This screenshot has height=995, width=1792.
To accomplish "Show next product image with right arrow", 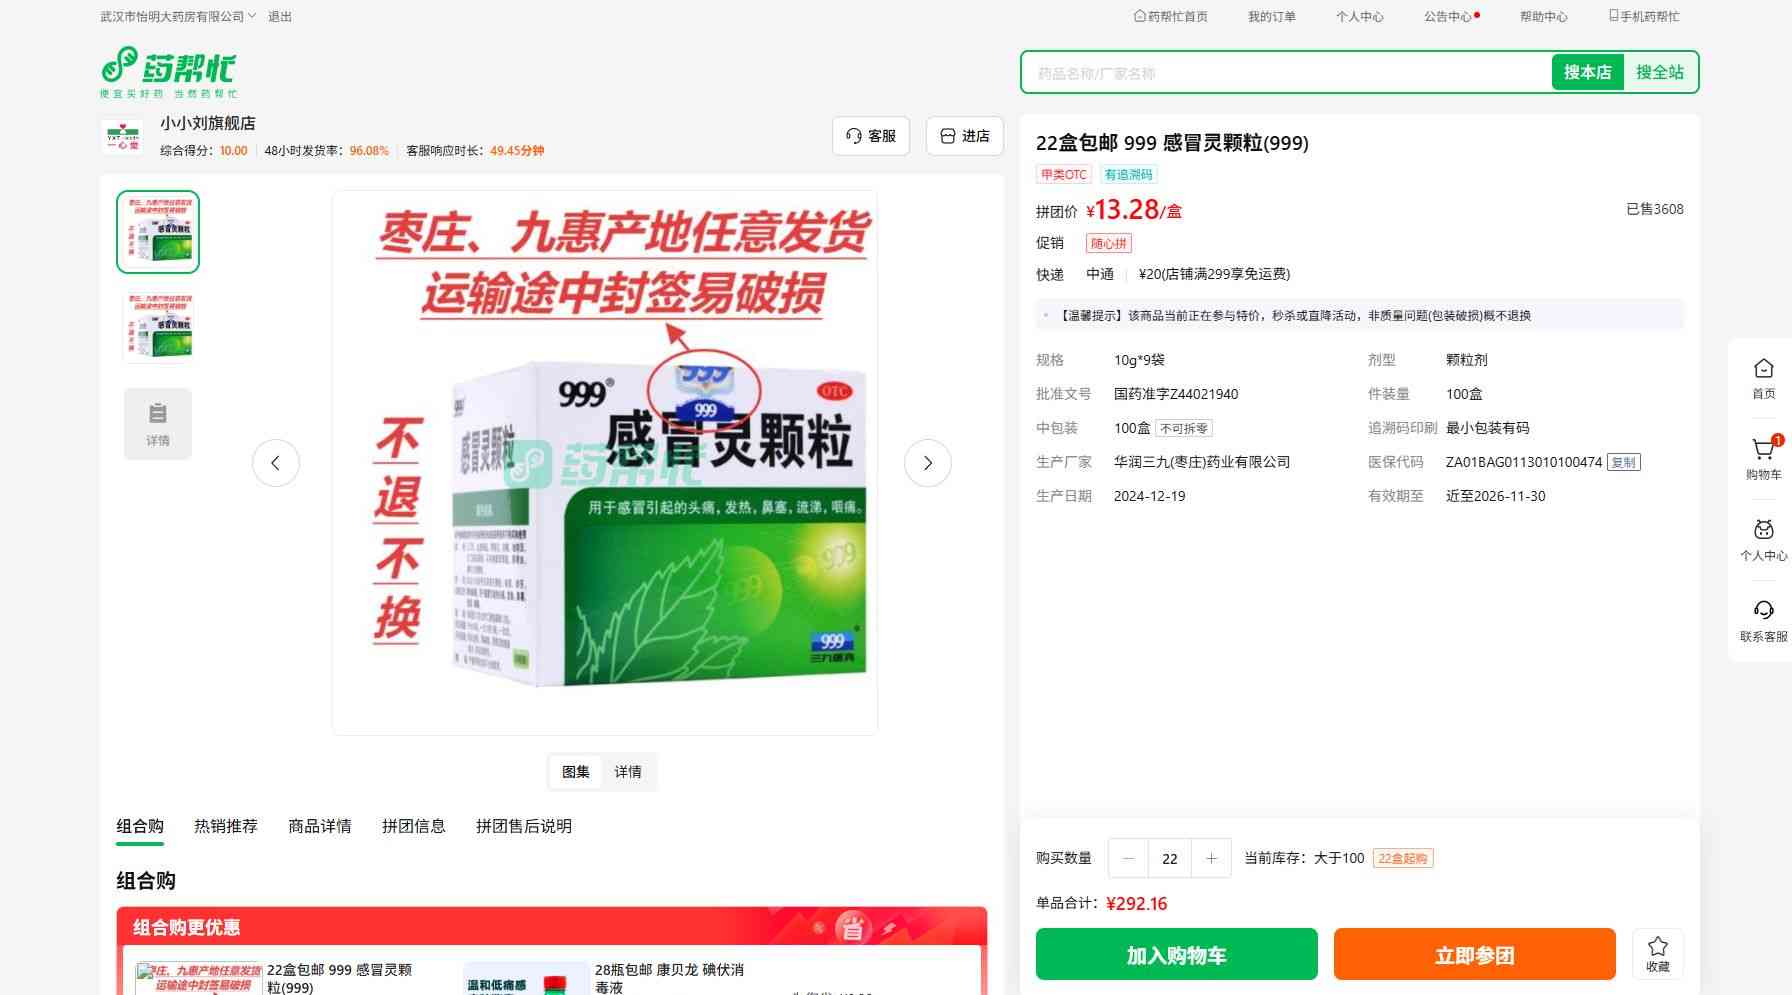I will tap(927, 463).
